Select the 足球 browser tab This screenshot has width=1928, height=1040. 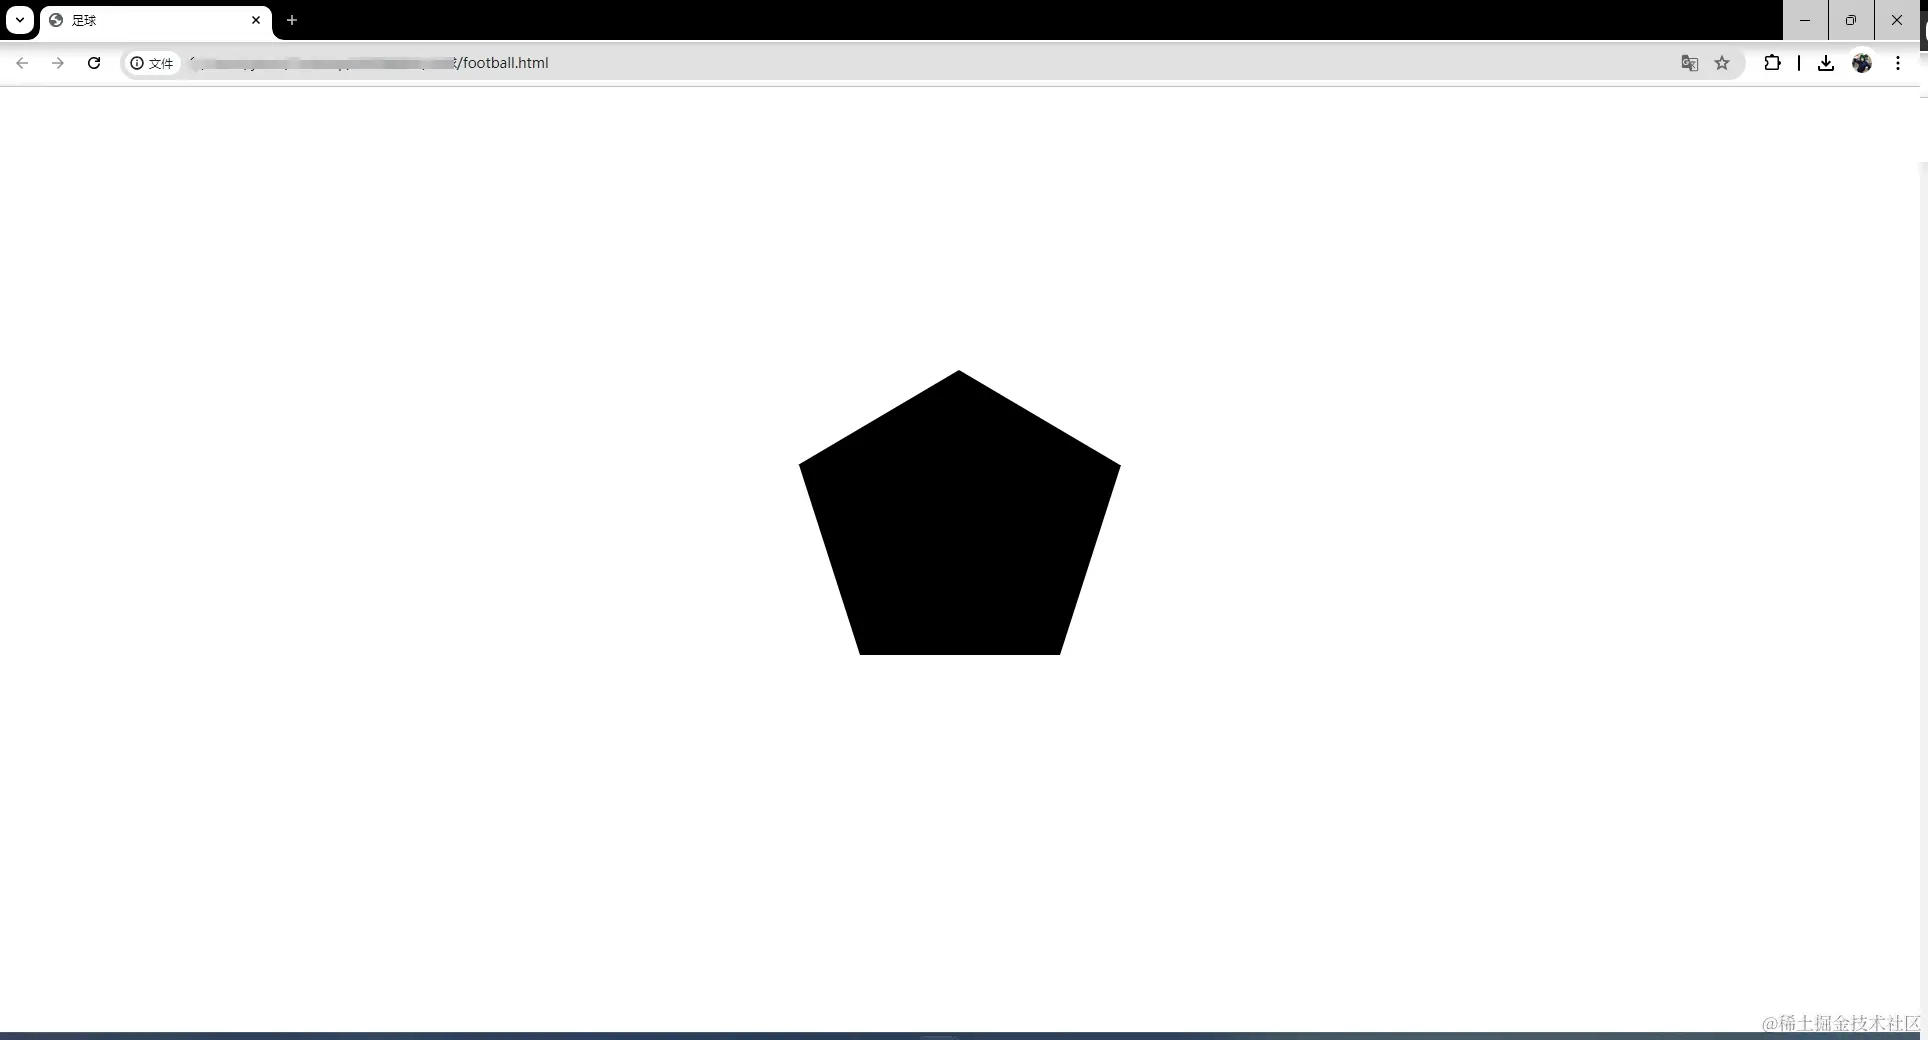tap(156, 20)
